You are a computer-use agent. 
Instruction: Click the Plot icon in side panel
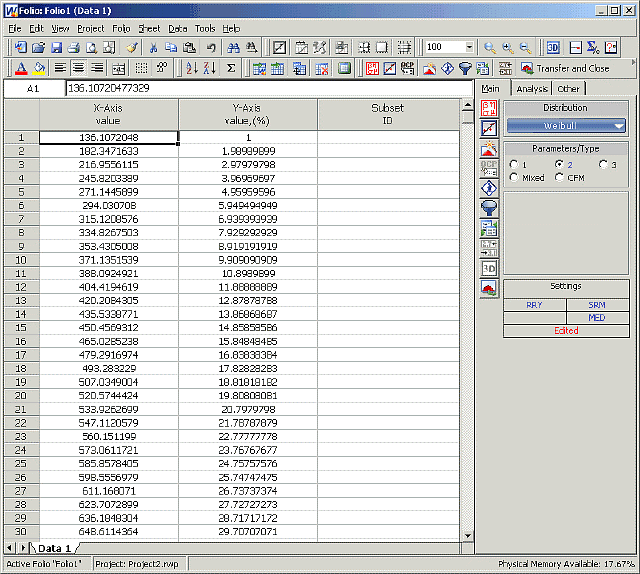[489, 128]
